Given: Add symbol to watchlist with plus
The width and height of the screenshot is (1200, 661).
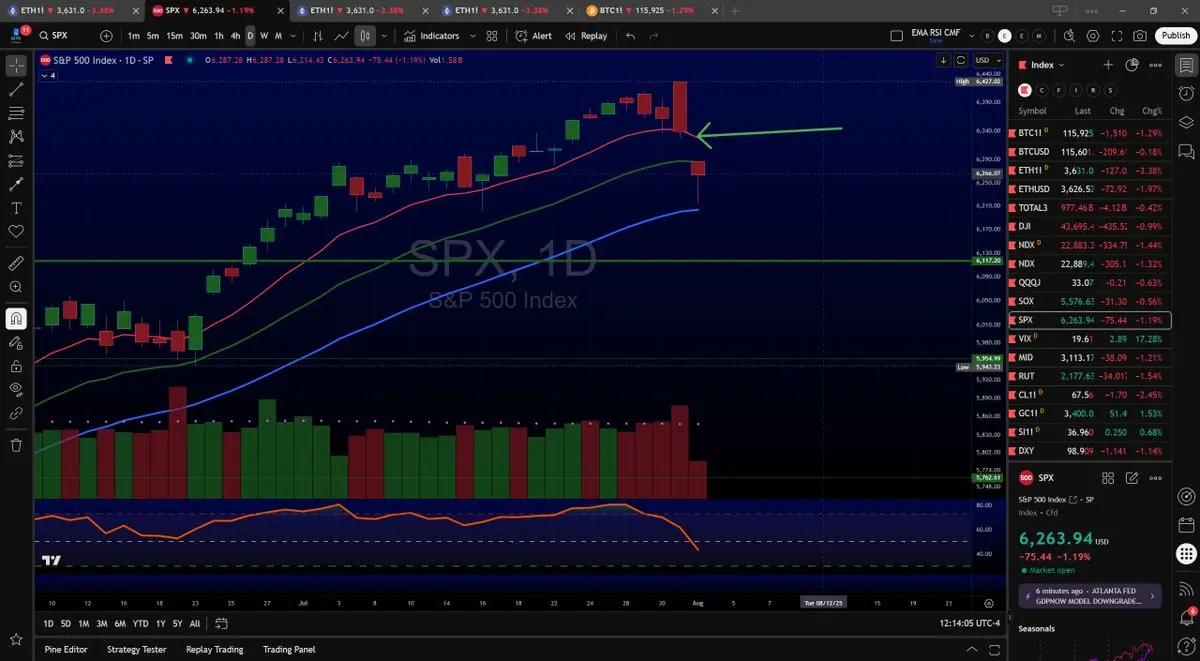Looking at the screenshot, I should [1108, 65].
